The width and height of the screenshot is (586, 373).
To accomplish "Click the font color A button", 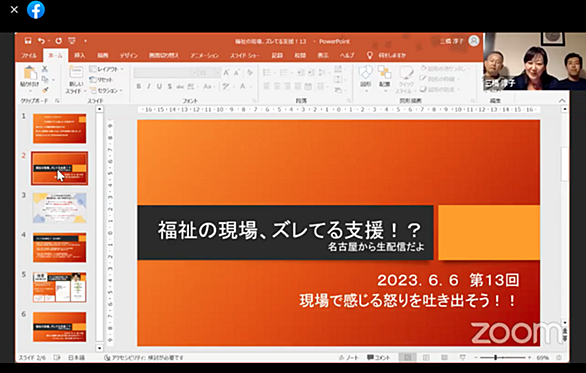I will coord(243,87).
